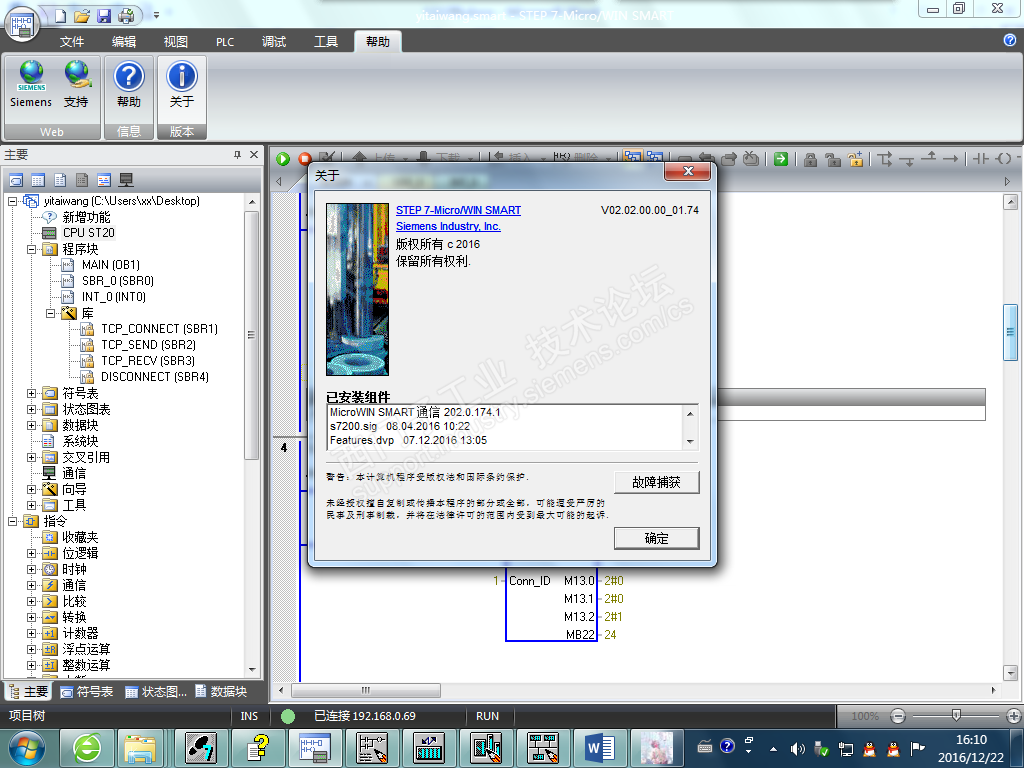
Task: Click the first padlock toolbar icon
Action: click(810, 159)
